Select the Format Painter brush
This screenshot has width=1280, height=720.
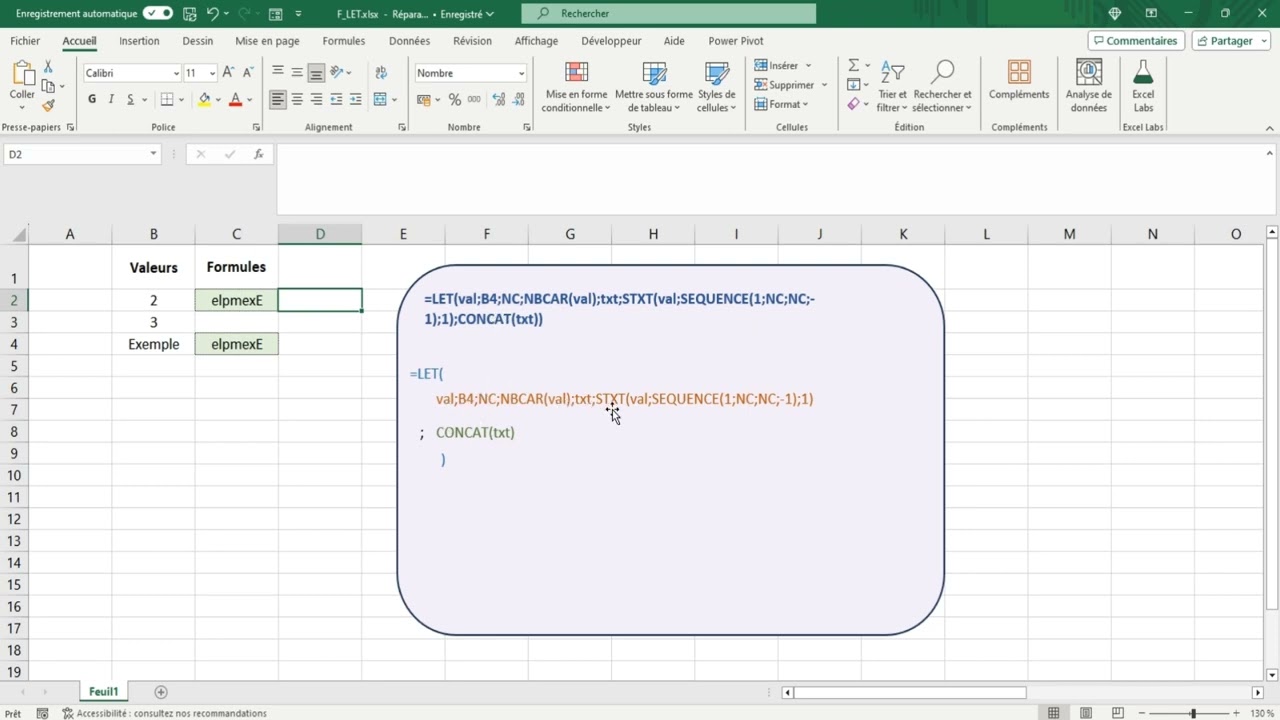[48, 105]
